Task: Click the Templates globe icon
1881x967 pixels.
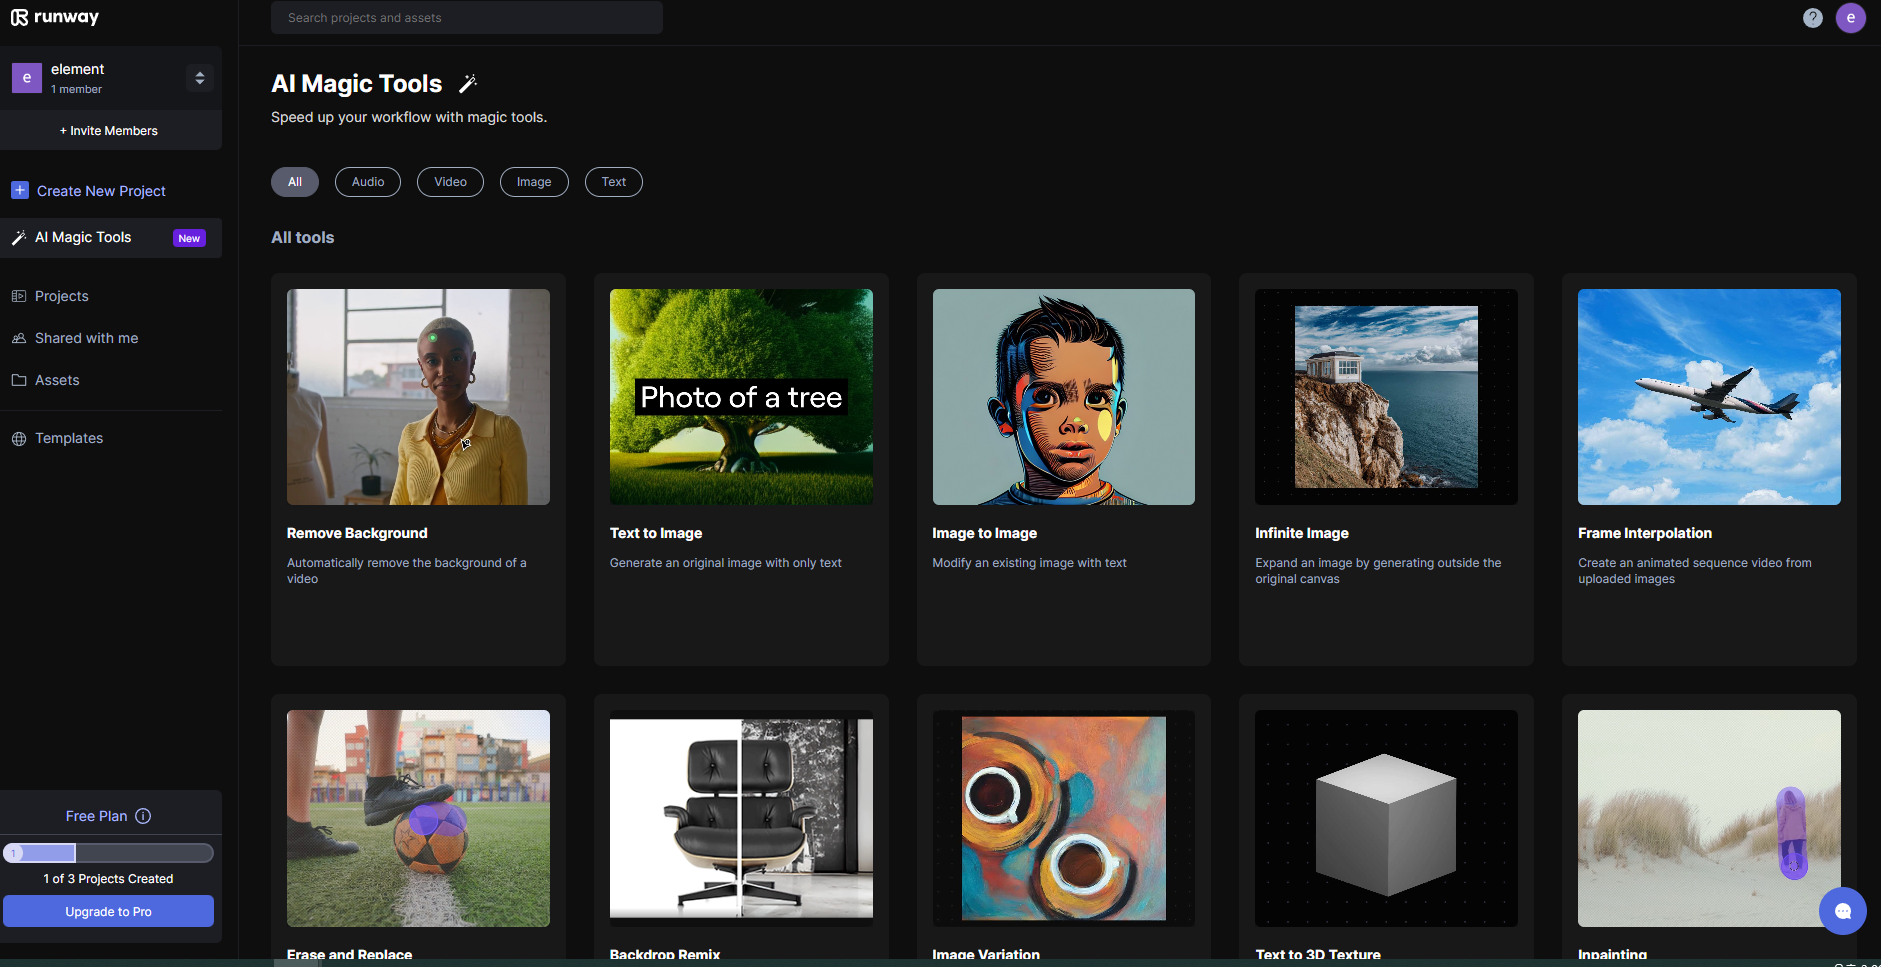Action: 19,438
